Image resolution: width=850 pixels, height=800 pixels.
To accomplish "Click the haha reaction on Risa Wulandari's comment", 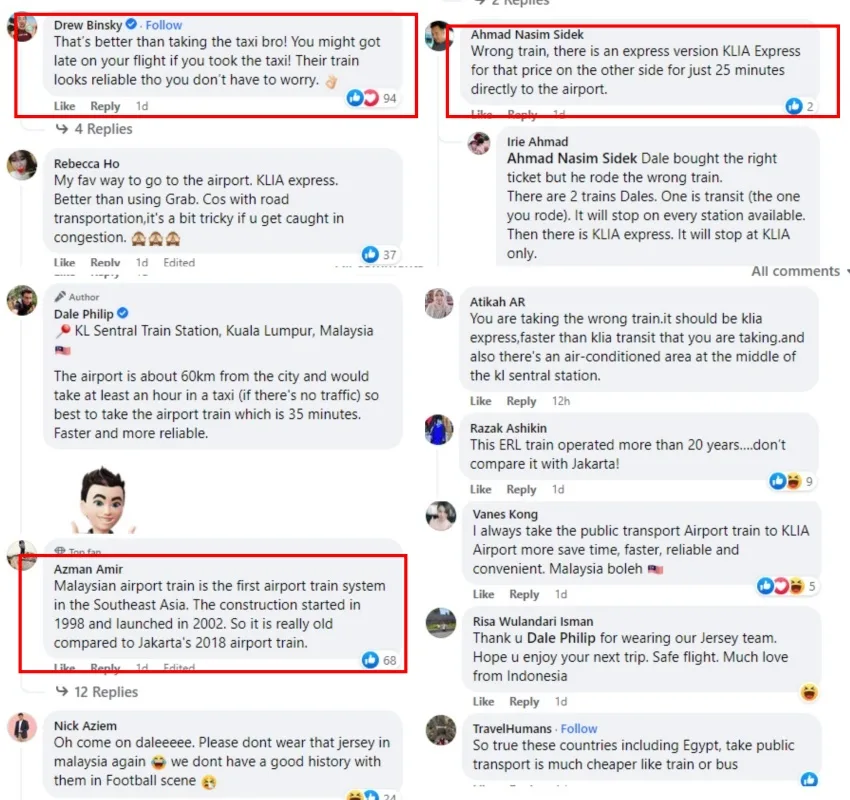I will [x=809, y=692].
